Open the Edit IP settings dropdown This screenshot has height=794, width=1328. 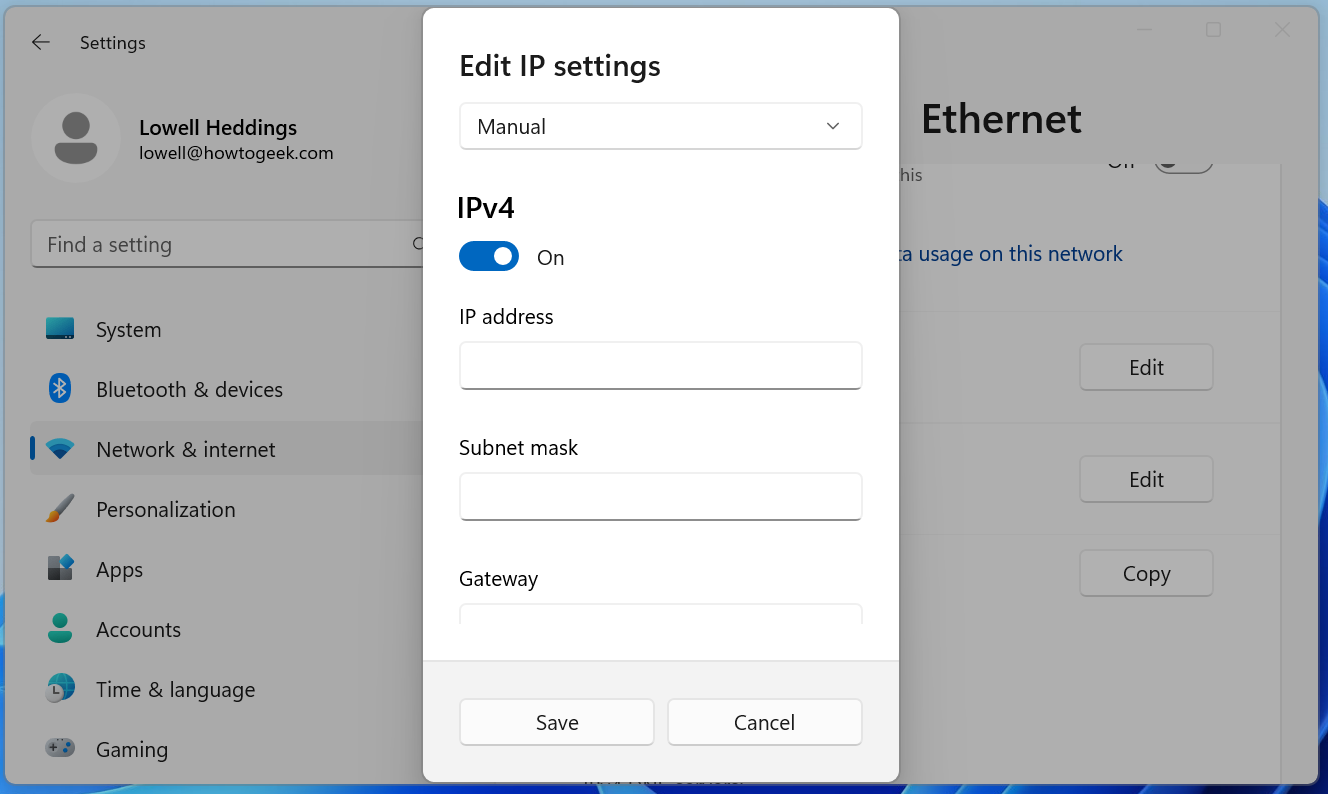pos(660,126)
